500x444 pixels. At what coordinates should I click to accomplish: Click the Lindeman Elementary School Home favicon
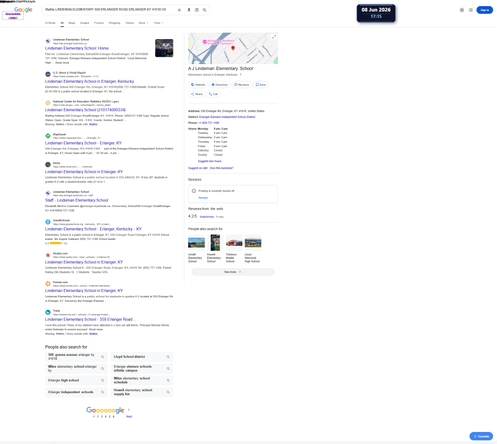click(x=48, y=41)
